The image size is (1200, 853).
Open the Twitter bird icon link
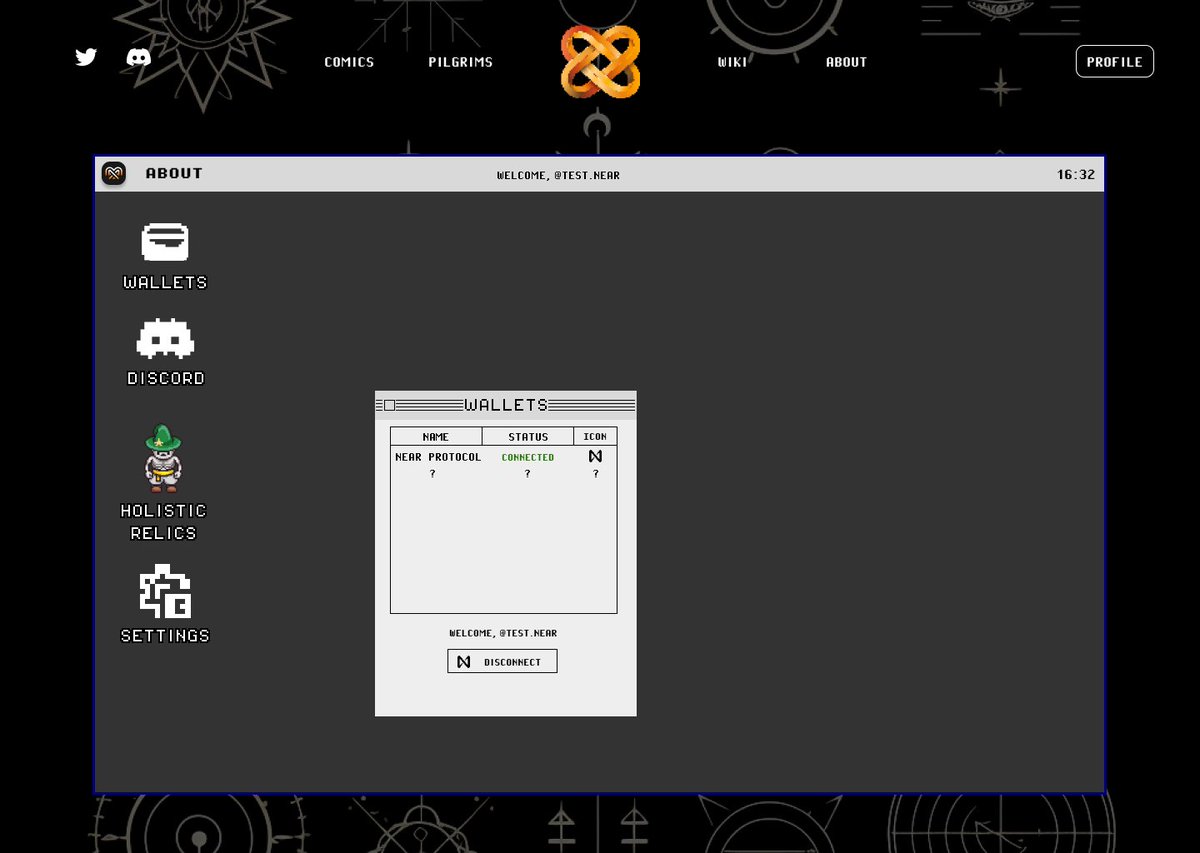tap(86, 57)
